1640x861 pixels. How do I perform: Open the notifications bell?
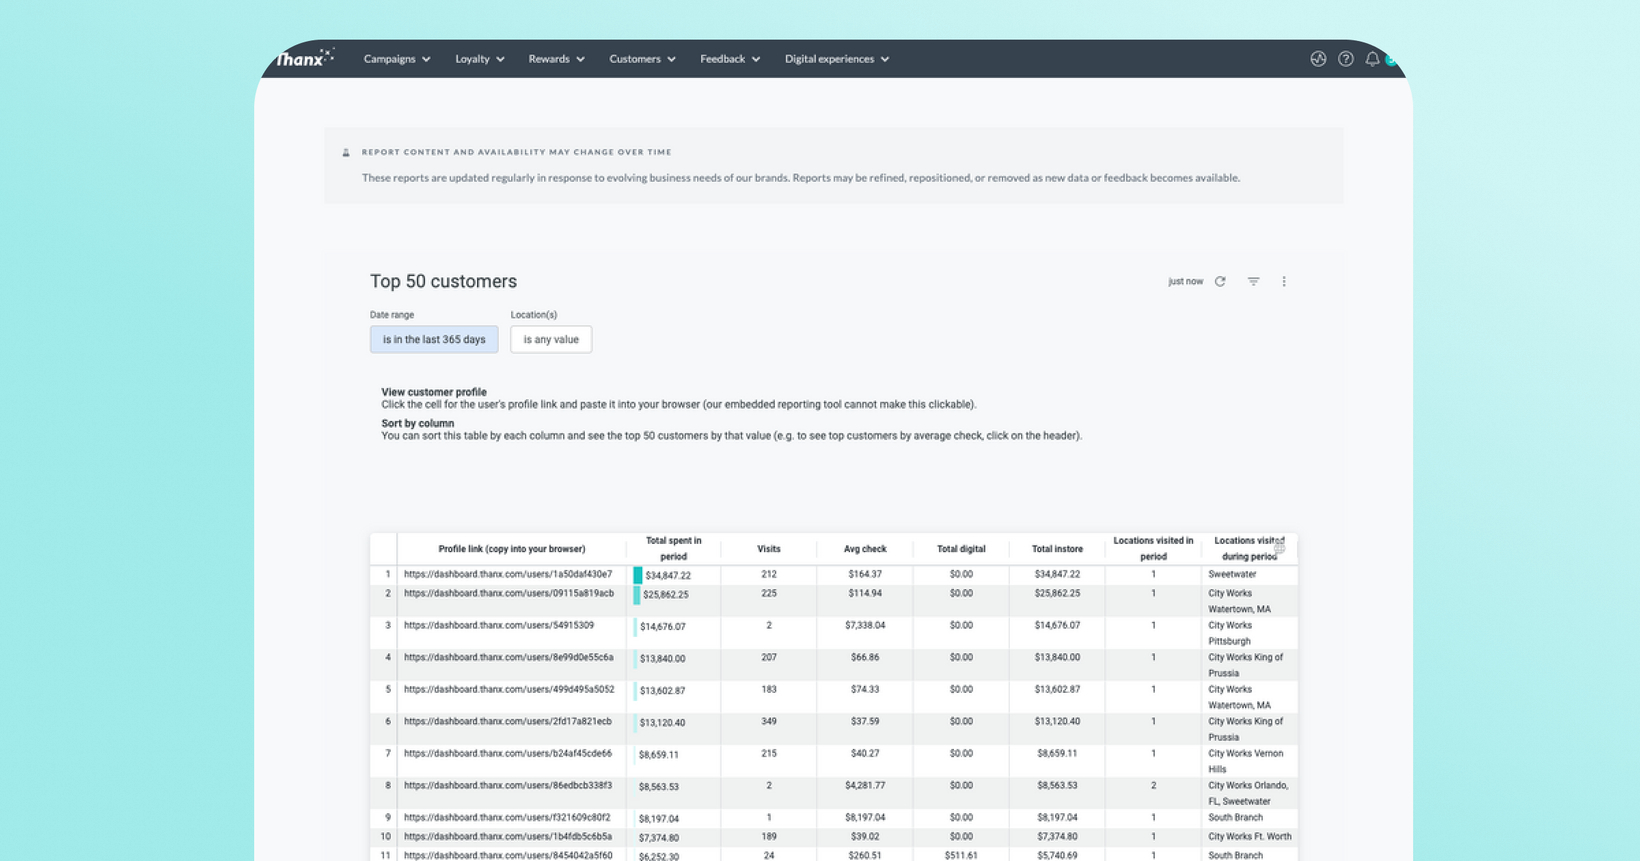coord(1372,59)
